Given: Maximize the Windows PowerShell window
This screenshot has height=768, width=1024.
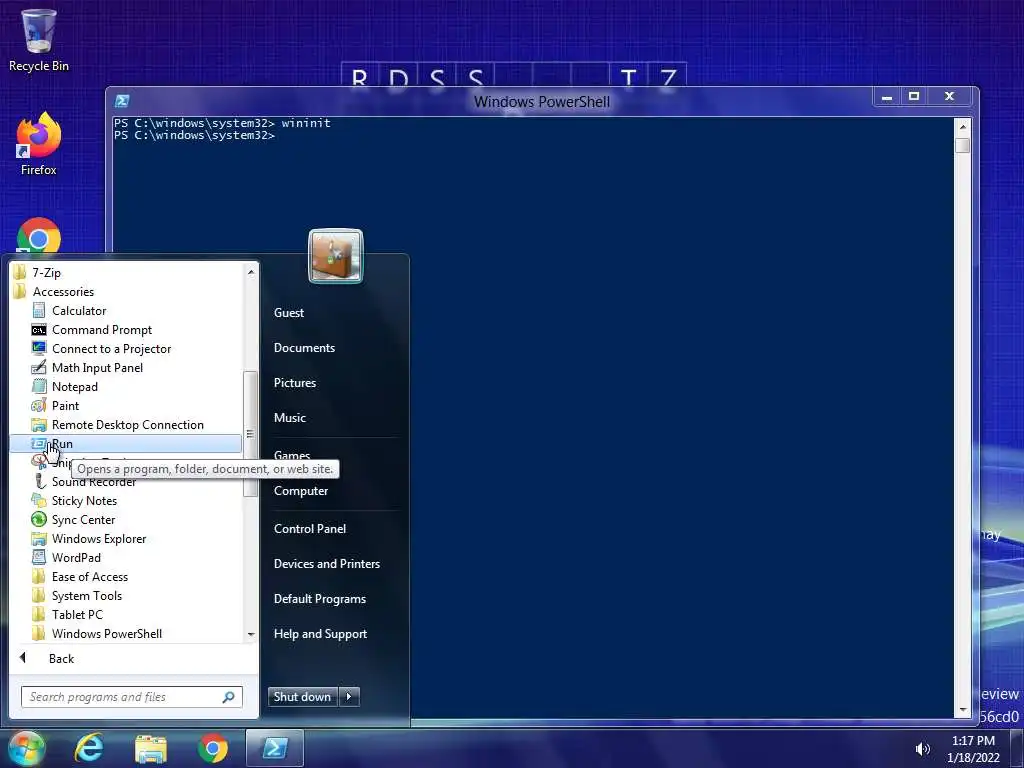Looking at the screenshot, I should [x=914, y=97].
